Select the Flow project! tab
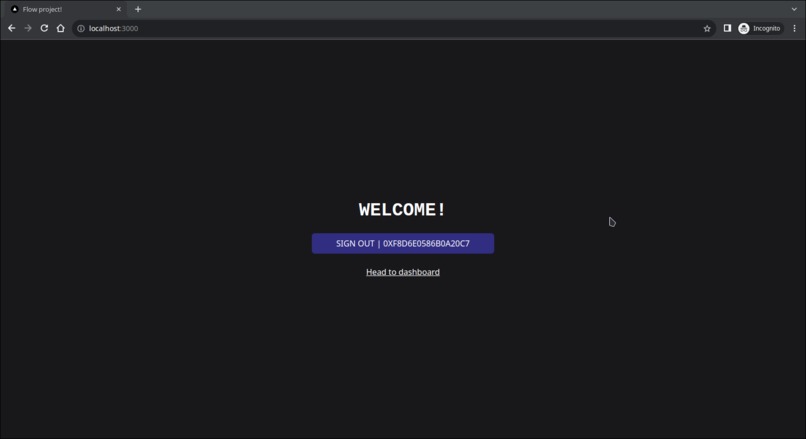 (66, 9)
